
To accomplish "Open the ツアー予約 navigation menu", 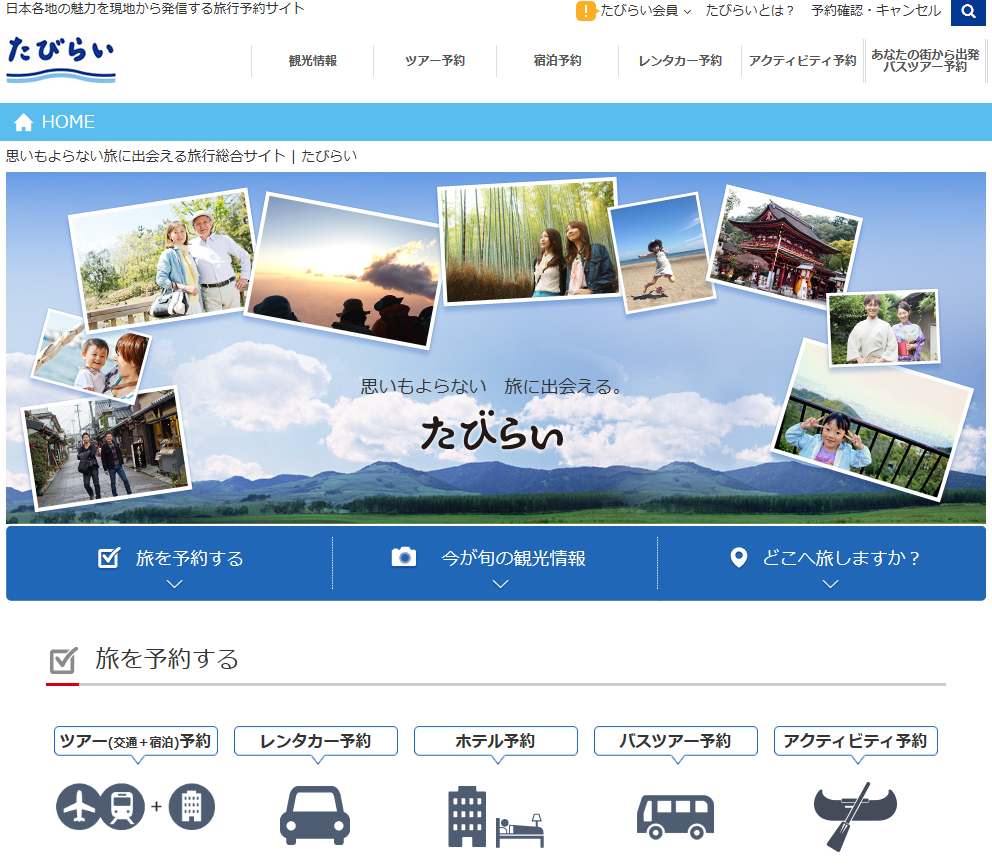I will tap(435, 61).
